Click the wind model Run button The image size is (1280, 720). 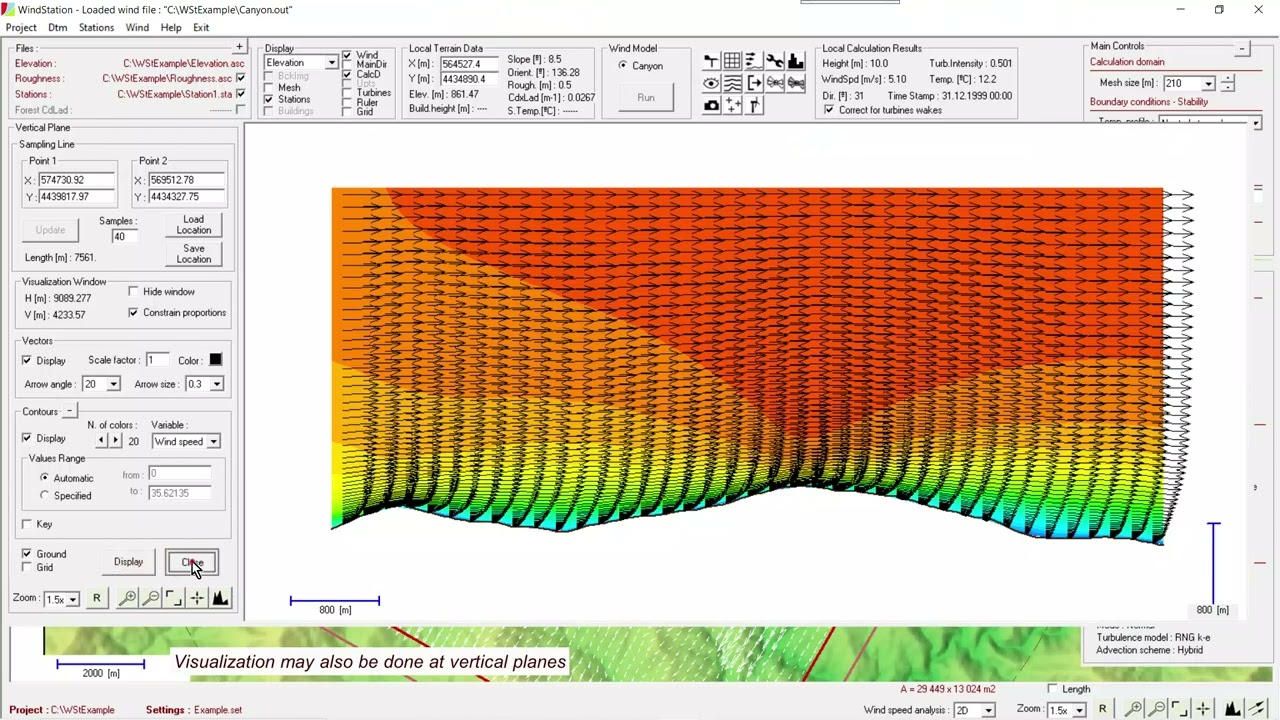tap(646, 97)
